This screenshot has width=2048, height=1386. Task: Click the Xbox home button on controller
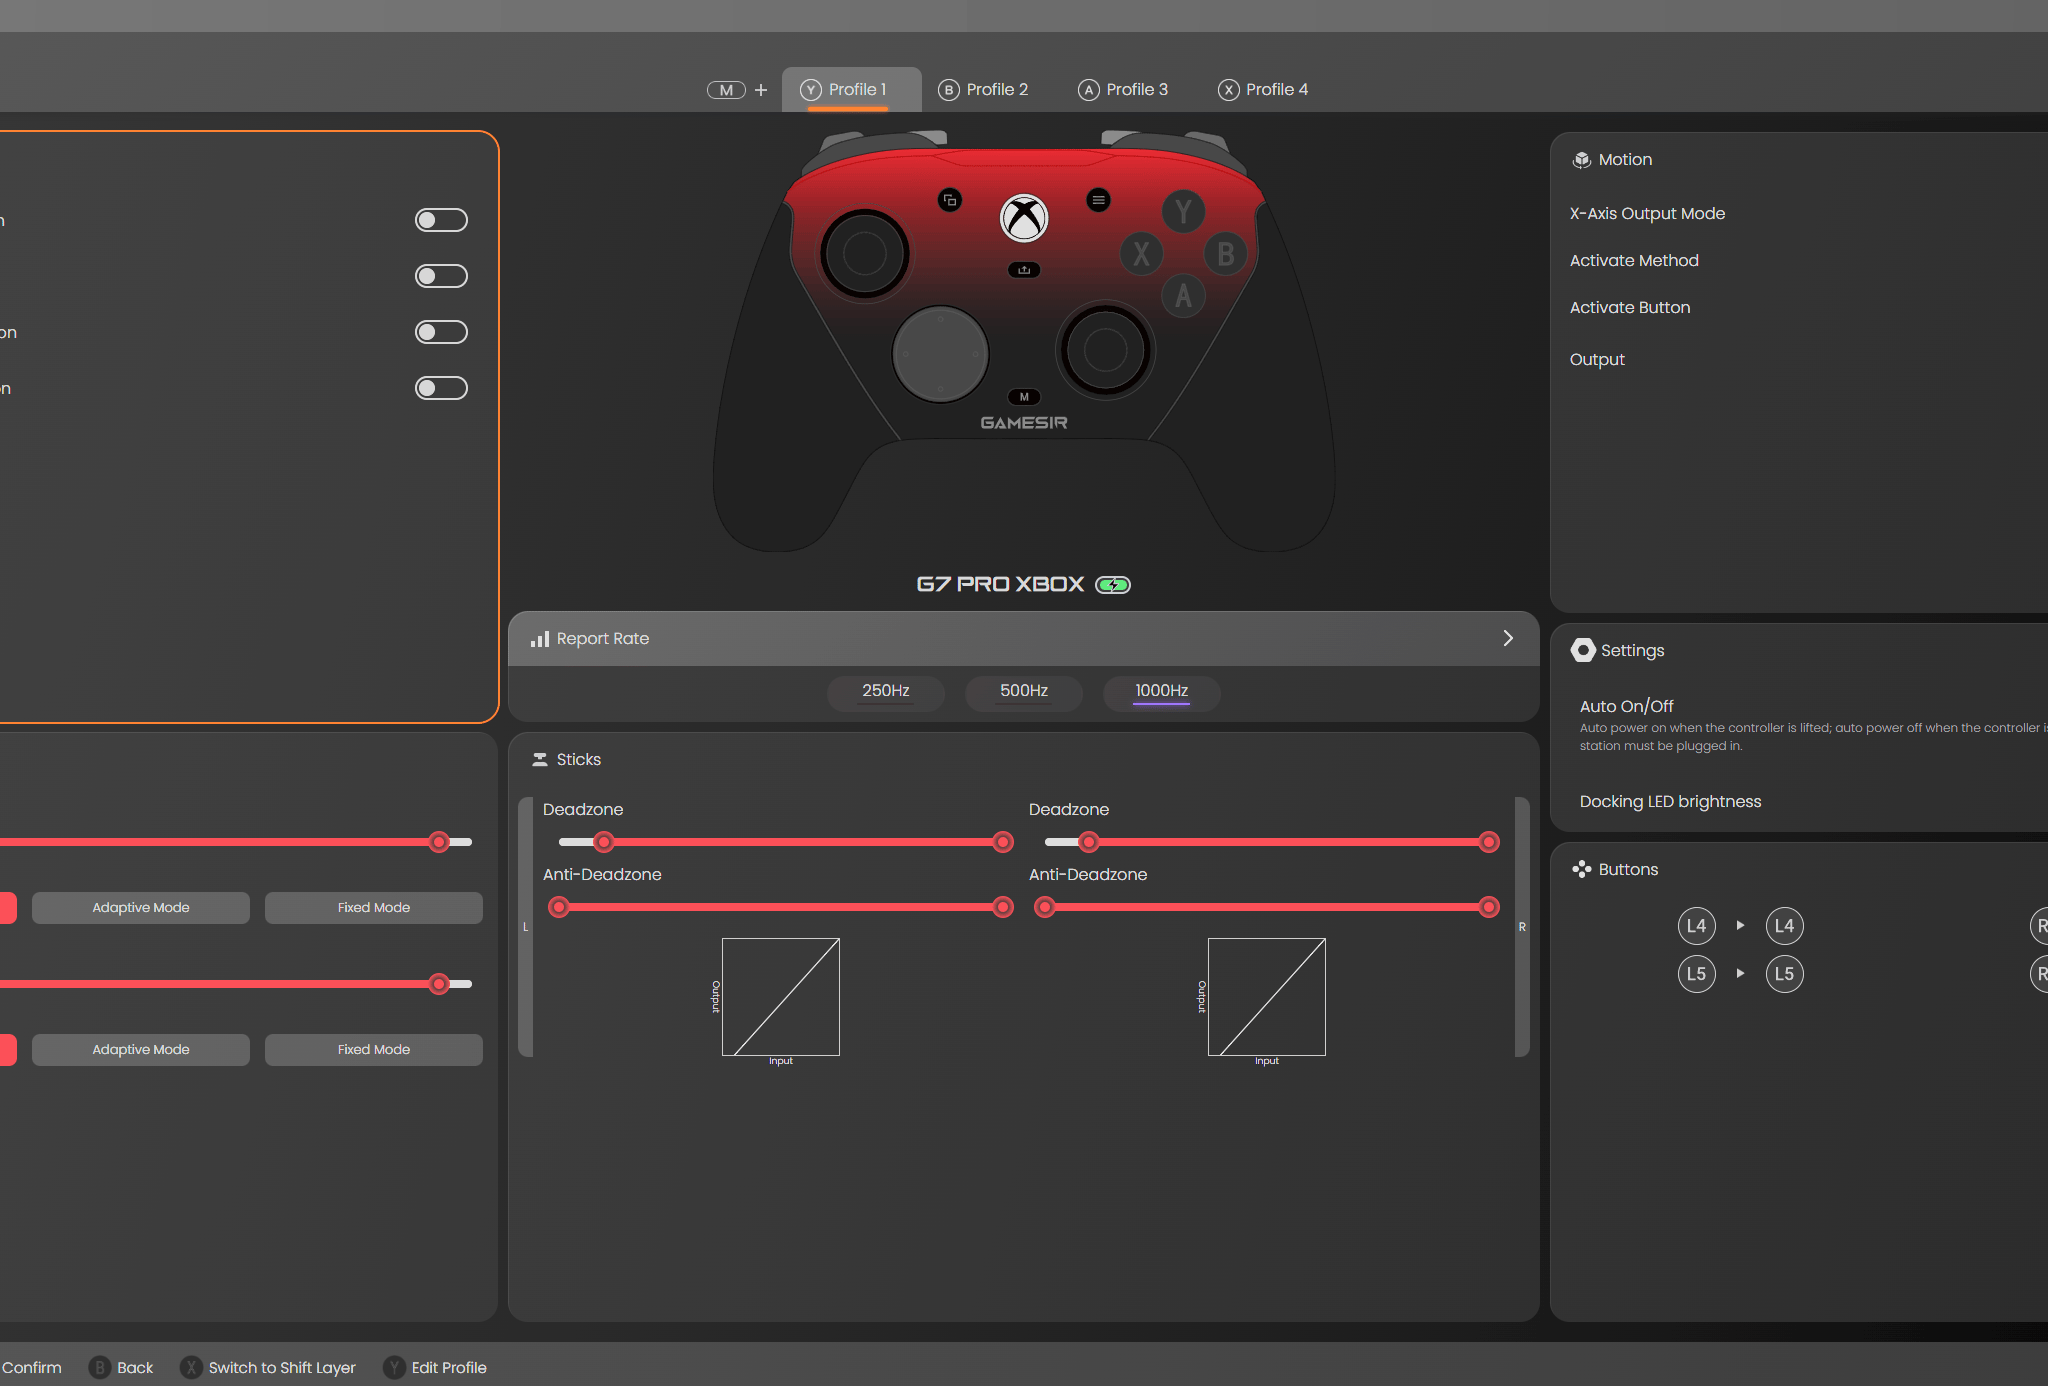click(1024, 218)
